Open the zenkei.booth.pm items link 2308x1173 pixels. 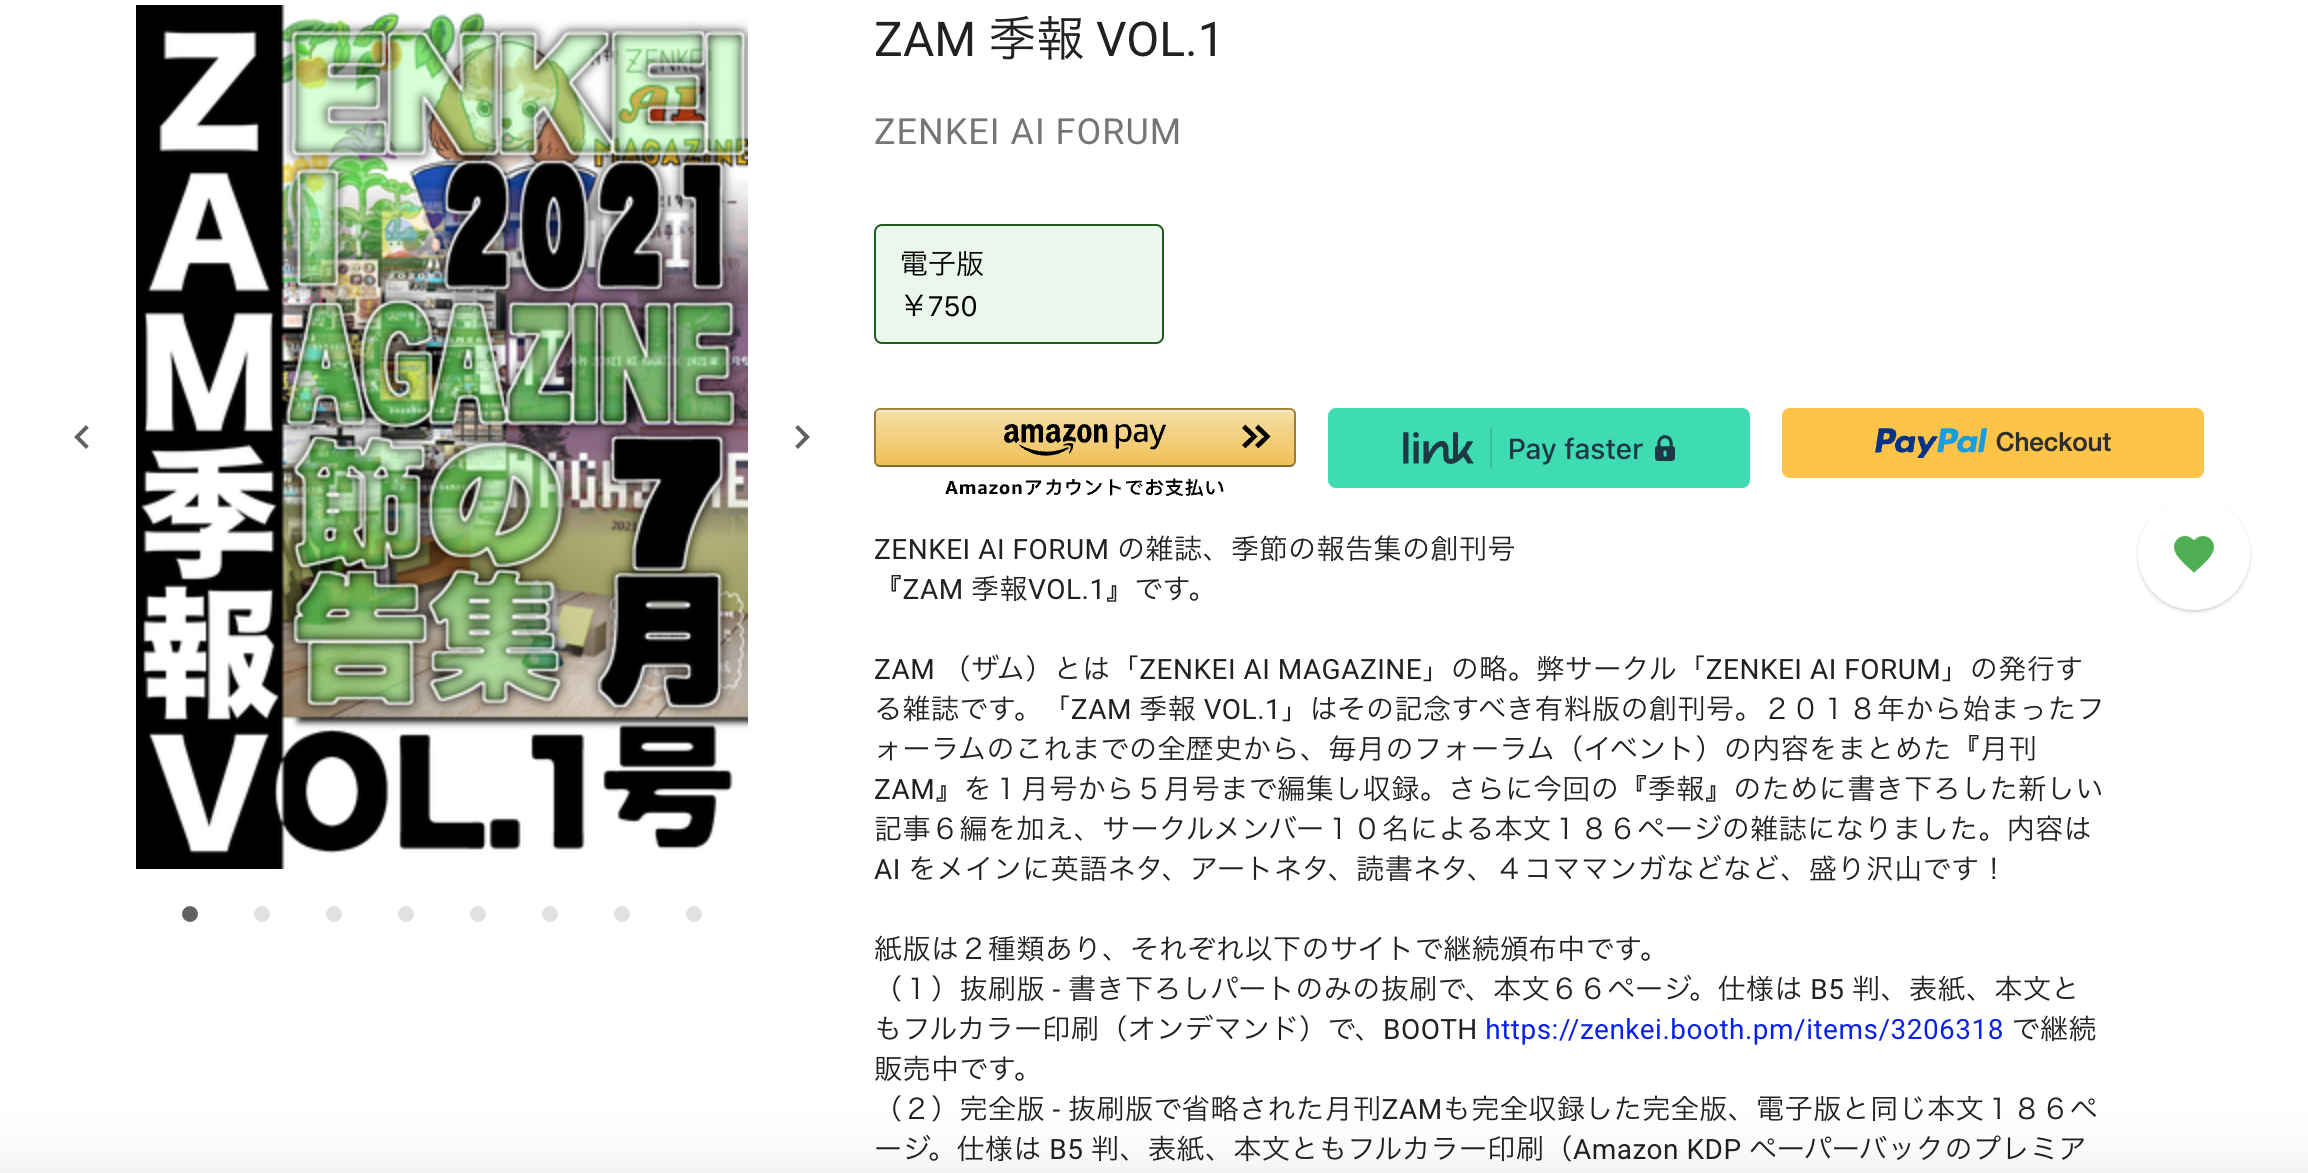[1744, 1029]
